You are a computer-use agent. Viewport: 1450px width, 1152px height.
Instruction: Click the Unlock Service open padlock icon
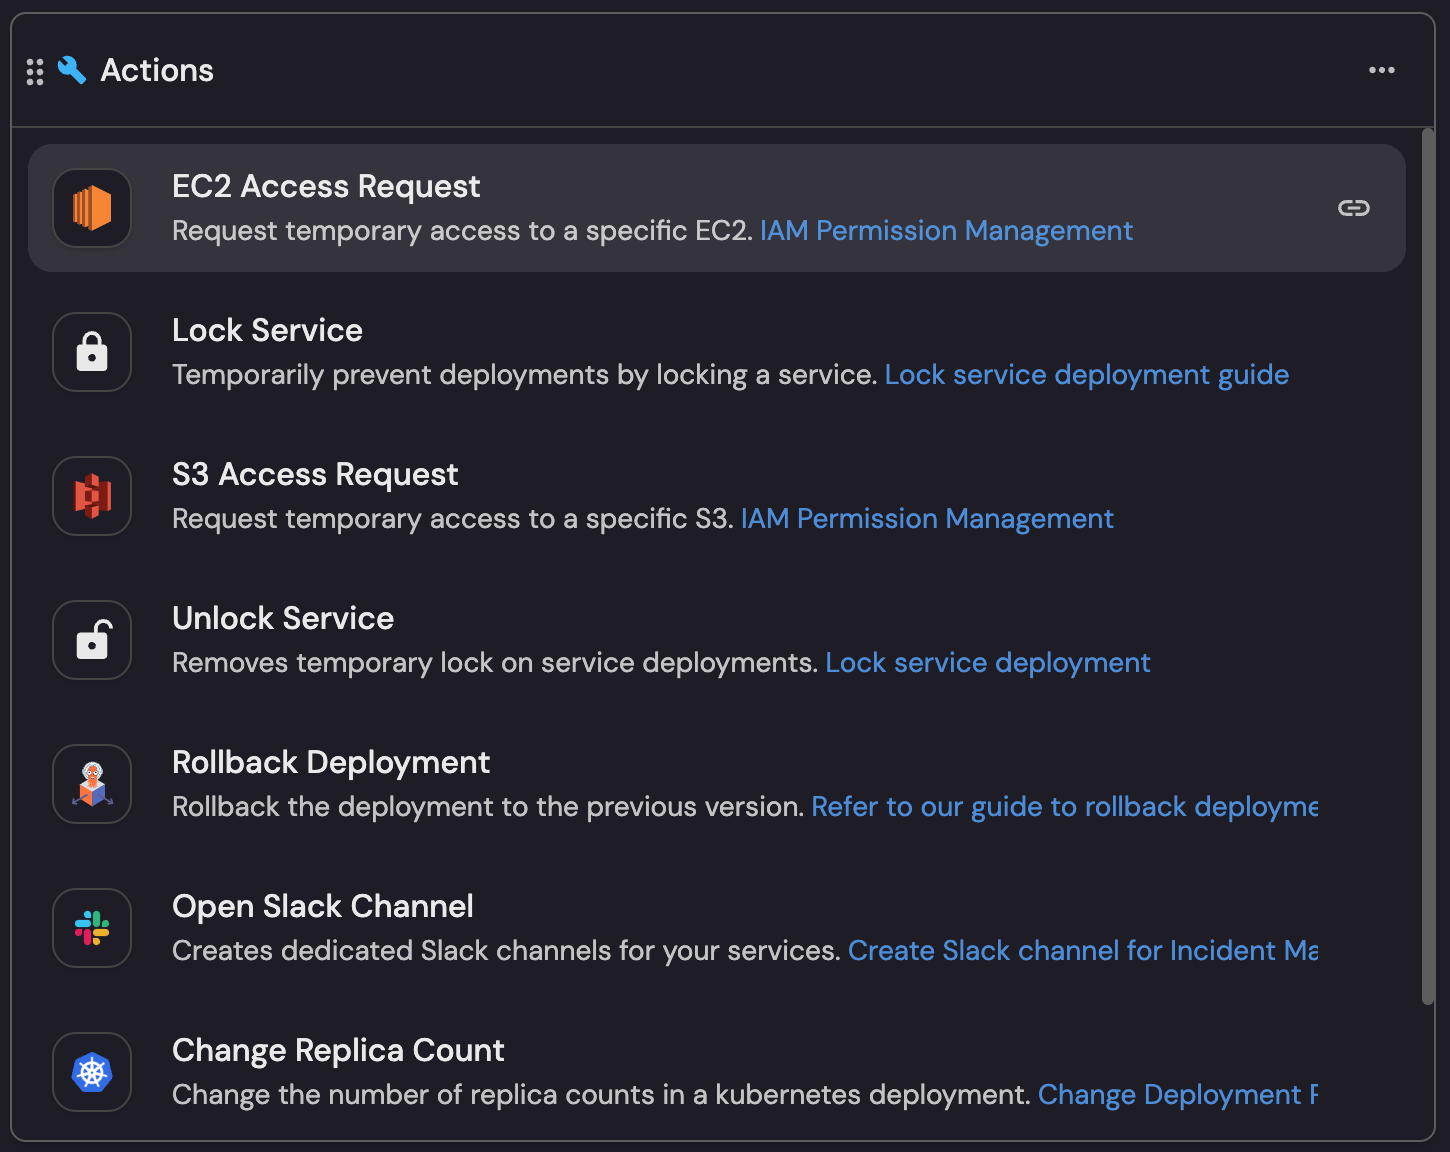point(92,640)
